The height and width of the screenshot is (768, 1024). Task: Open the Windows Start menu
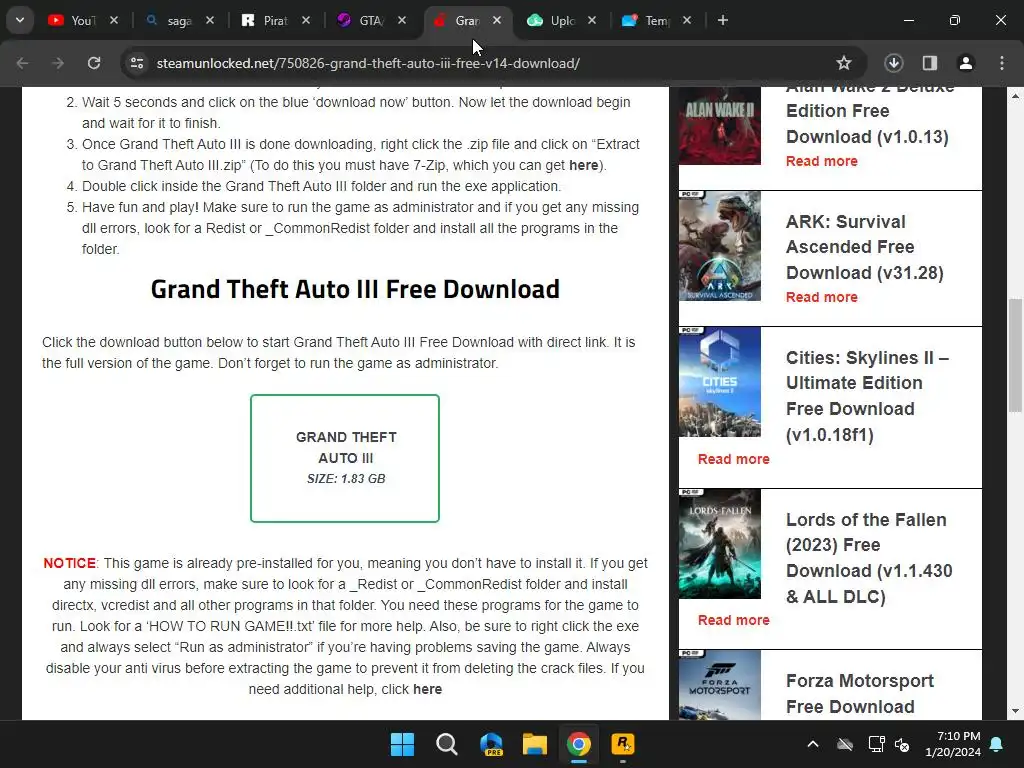click(x=402, y=744)
